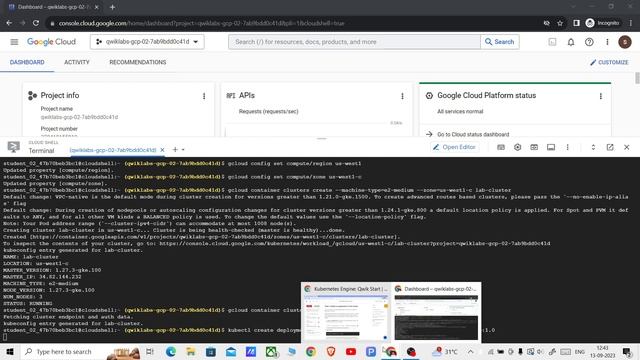Open the console.cloud.google.com kubernetes workload URL

(355, 244)
